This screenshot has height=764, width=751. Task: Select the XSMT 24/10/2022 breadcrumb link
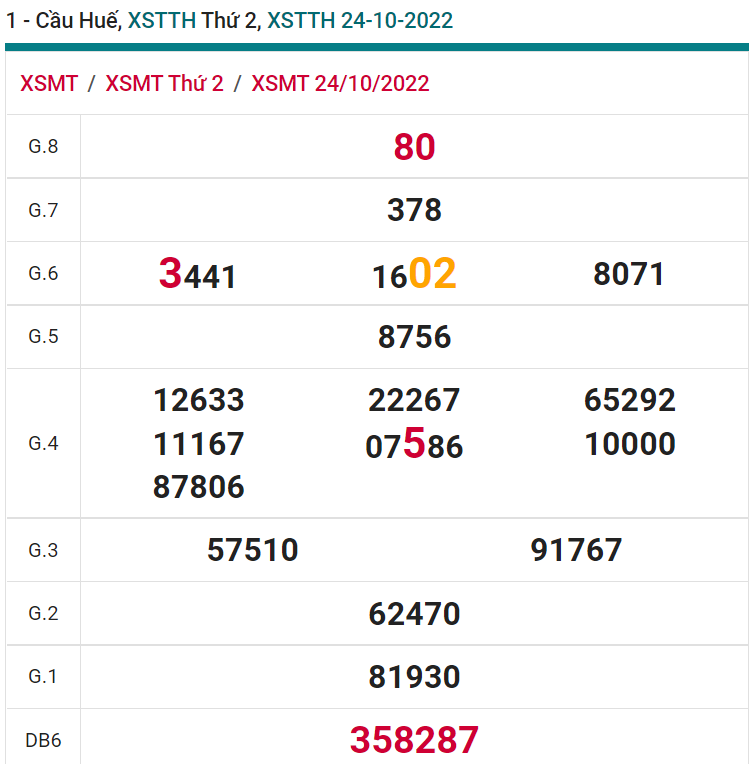[340, 83]
